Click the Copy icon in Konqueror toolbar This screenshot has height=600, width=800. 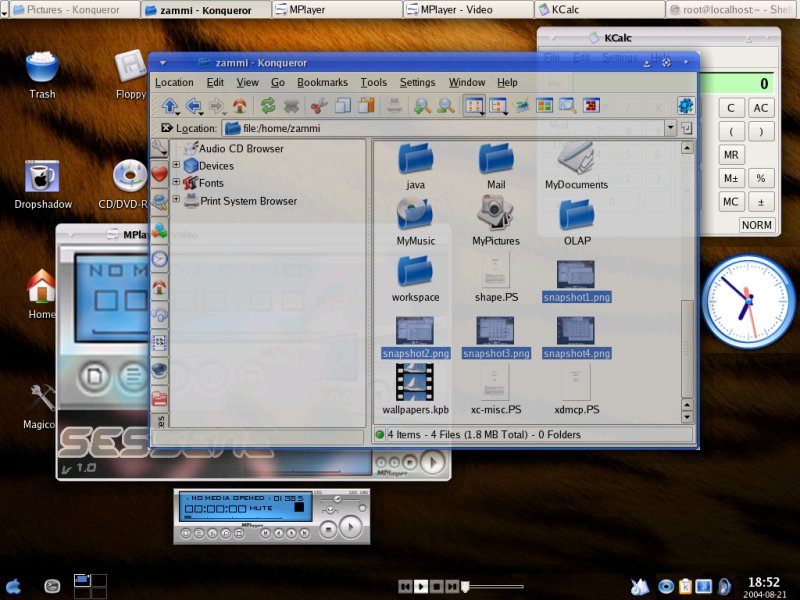point(343,106)
